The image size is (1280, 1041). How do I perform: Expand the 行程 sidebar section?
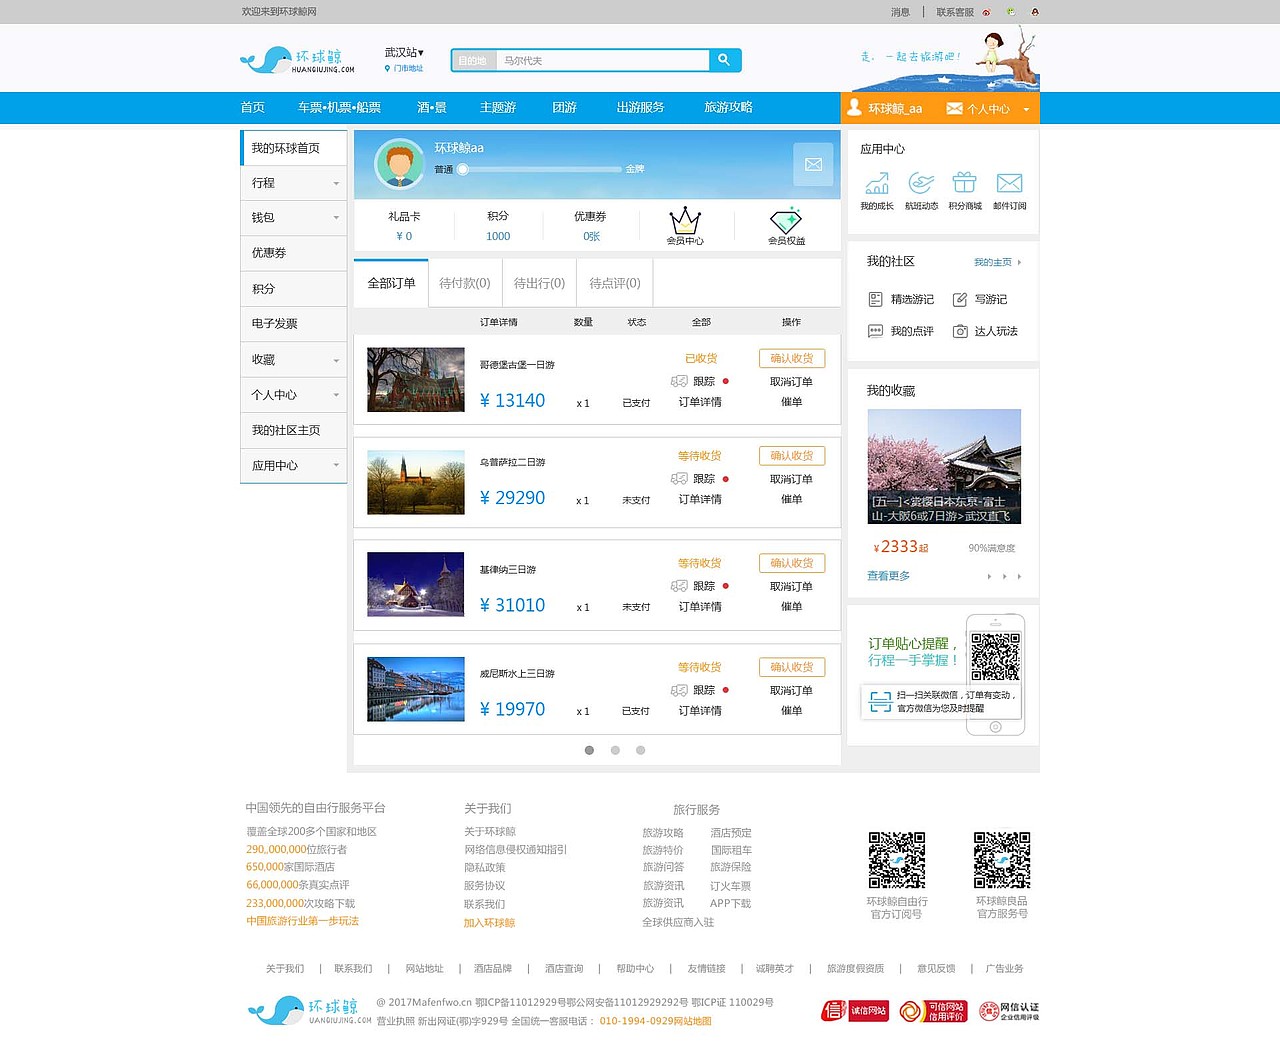293,182
